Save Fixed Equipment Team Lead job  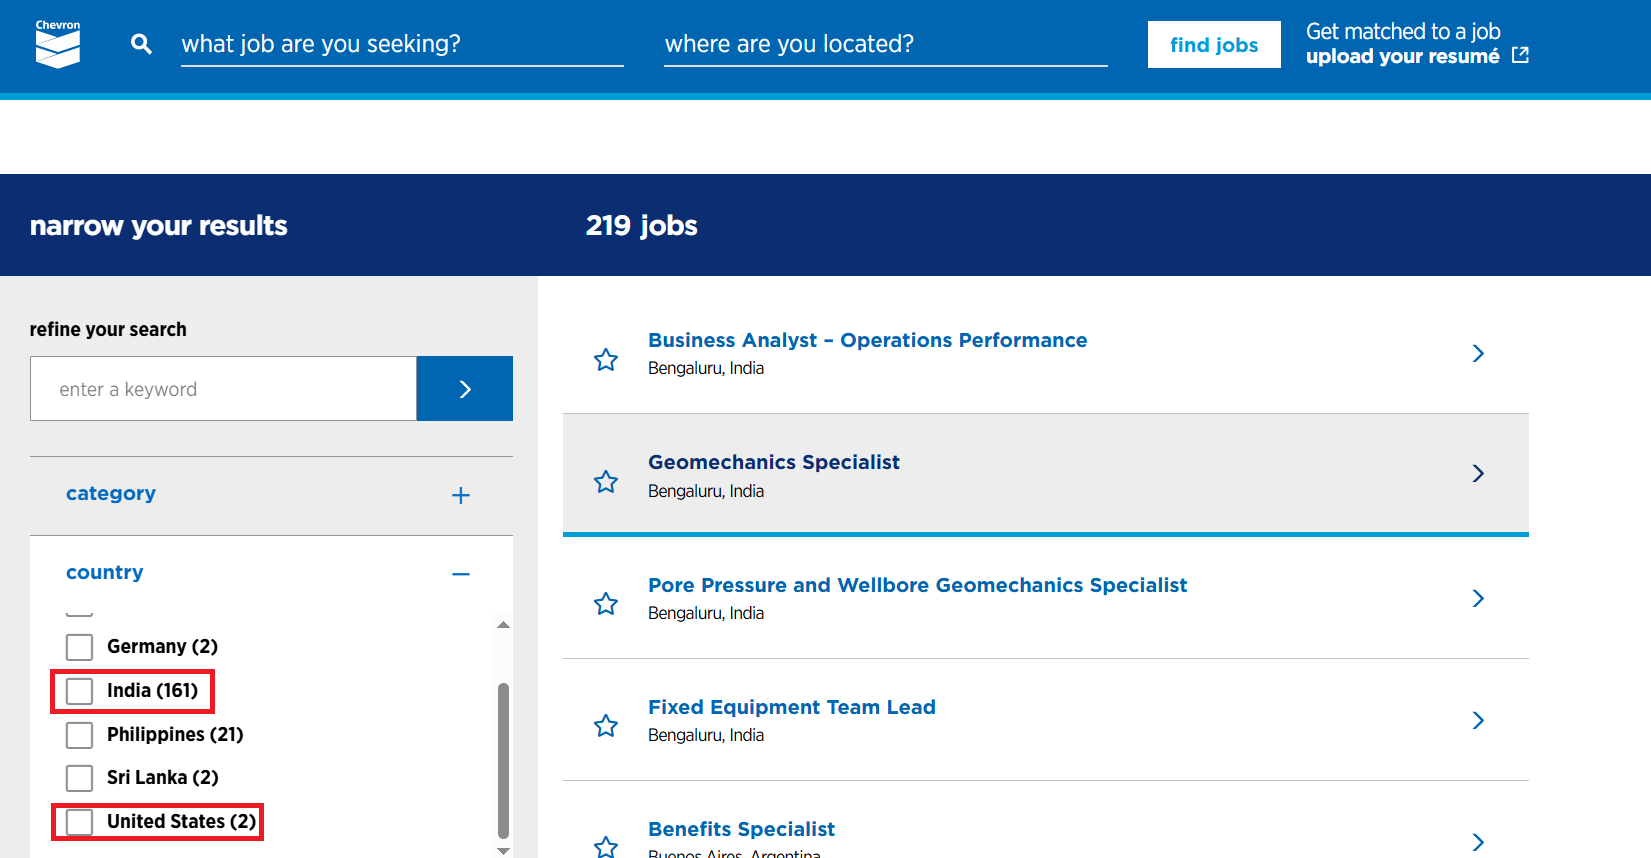tap(606, 726)
